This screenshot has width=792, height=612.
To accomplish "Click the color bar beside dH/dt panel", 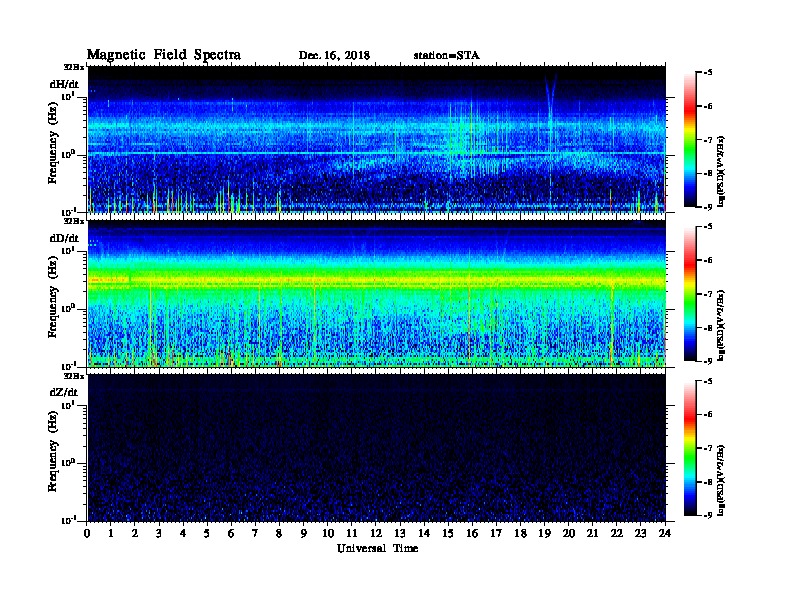I will 689,140.
